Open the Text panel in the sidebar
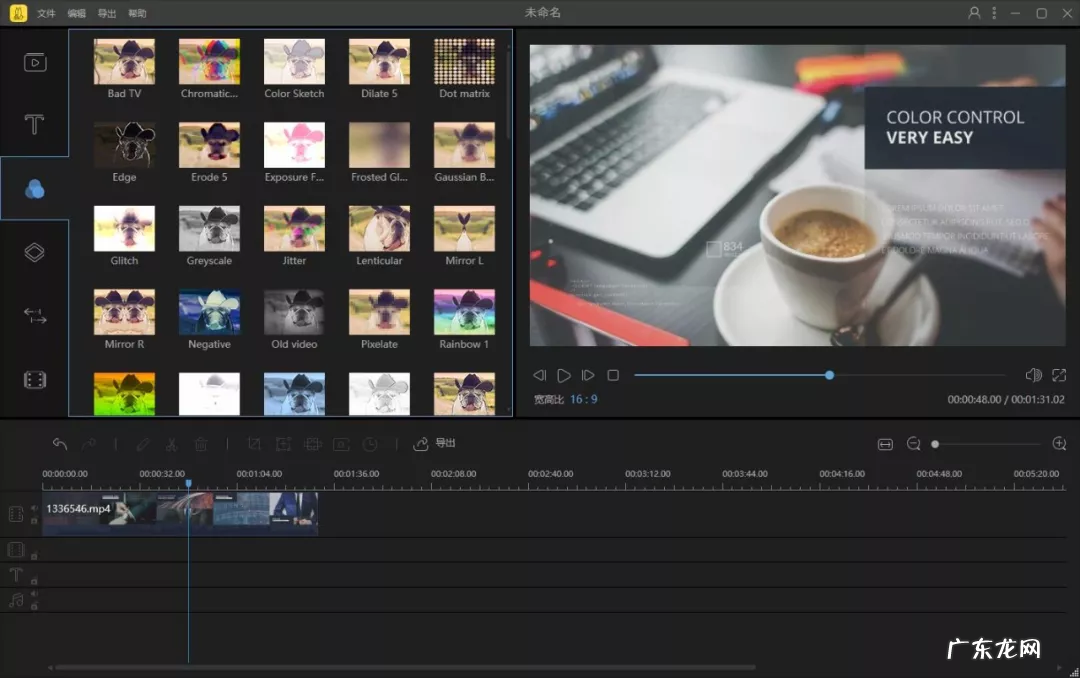 pyautogui.click(x=34, y=125)
